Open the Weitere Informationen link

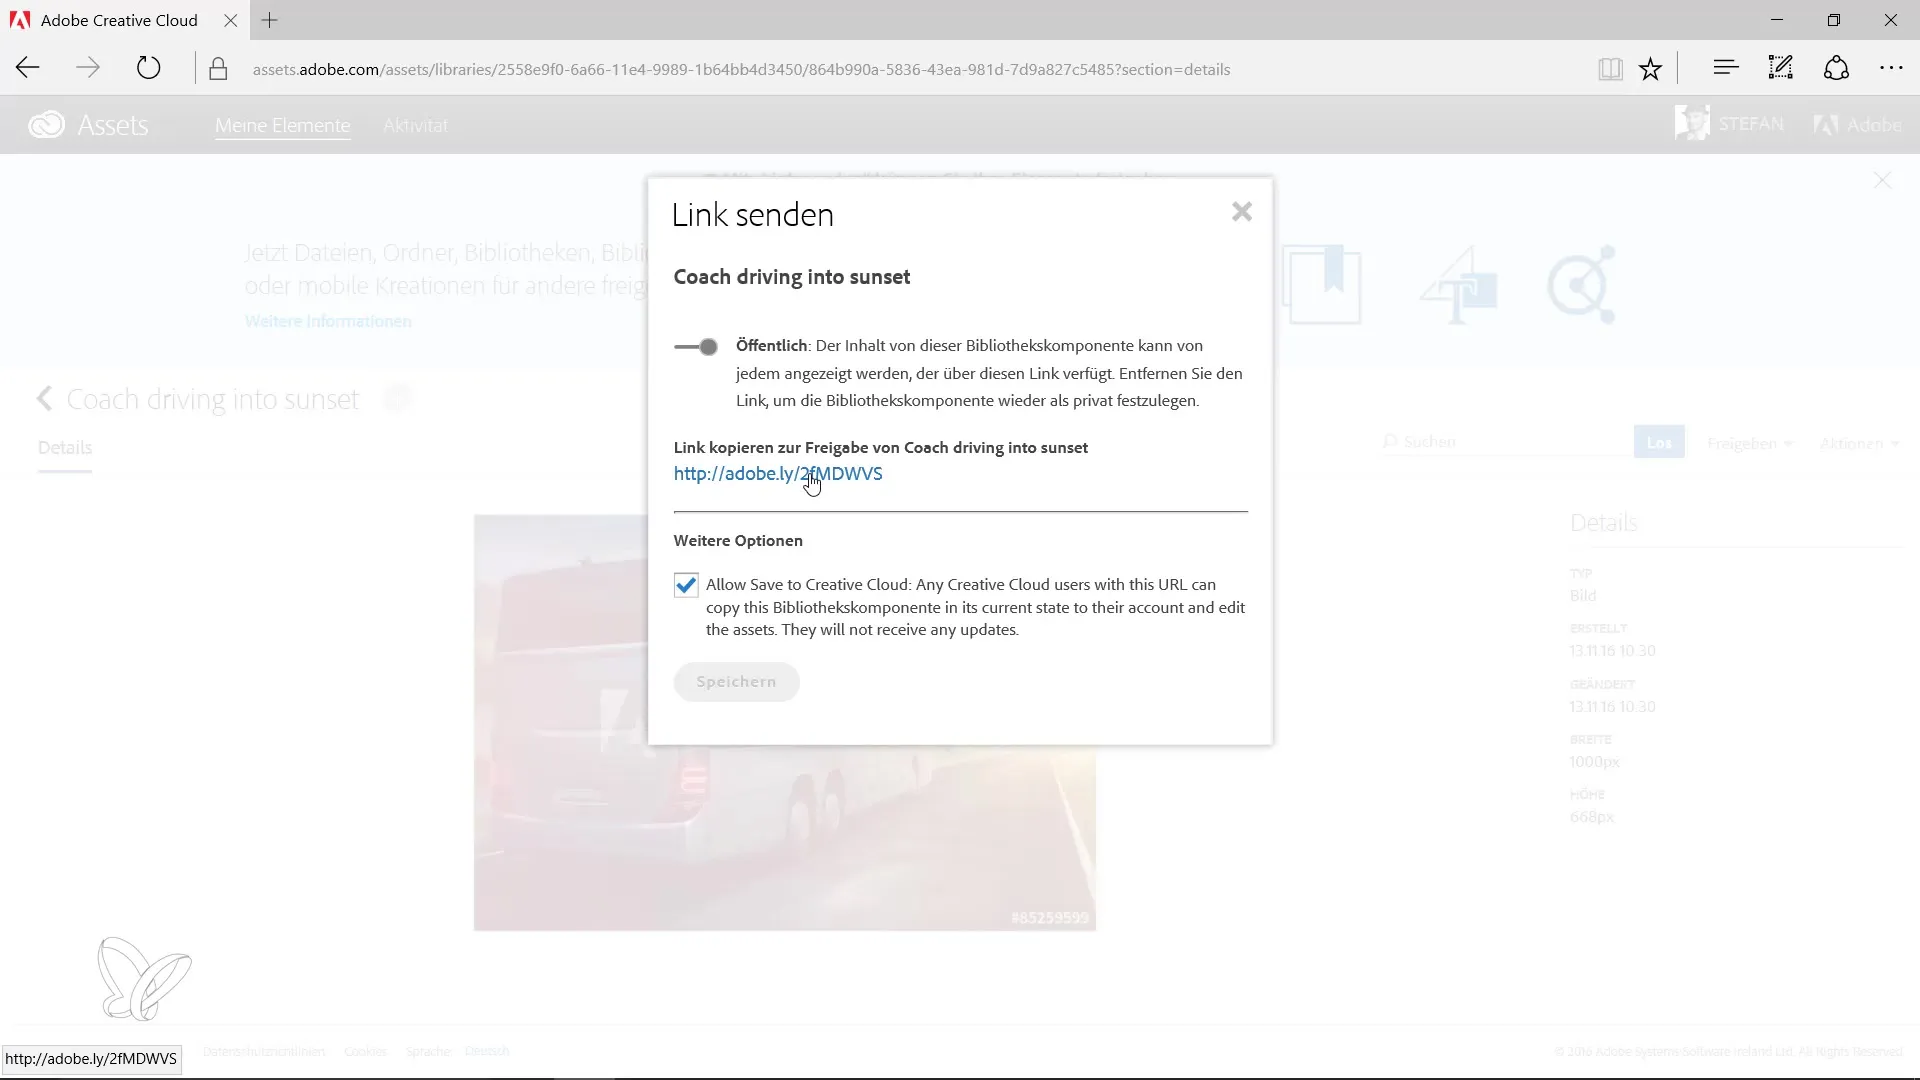click(x=328, y=321)
